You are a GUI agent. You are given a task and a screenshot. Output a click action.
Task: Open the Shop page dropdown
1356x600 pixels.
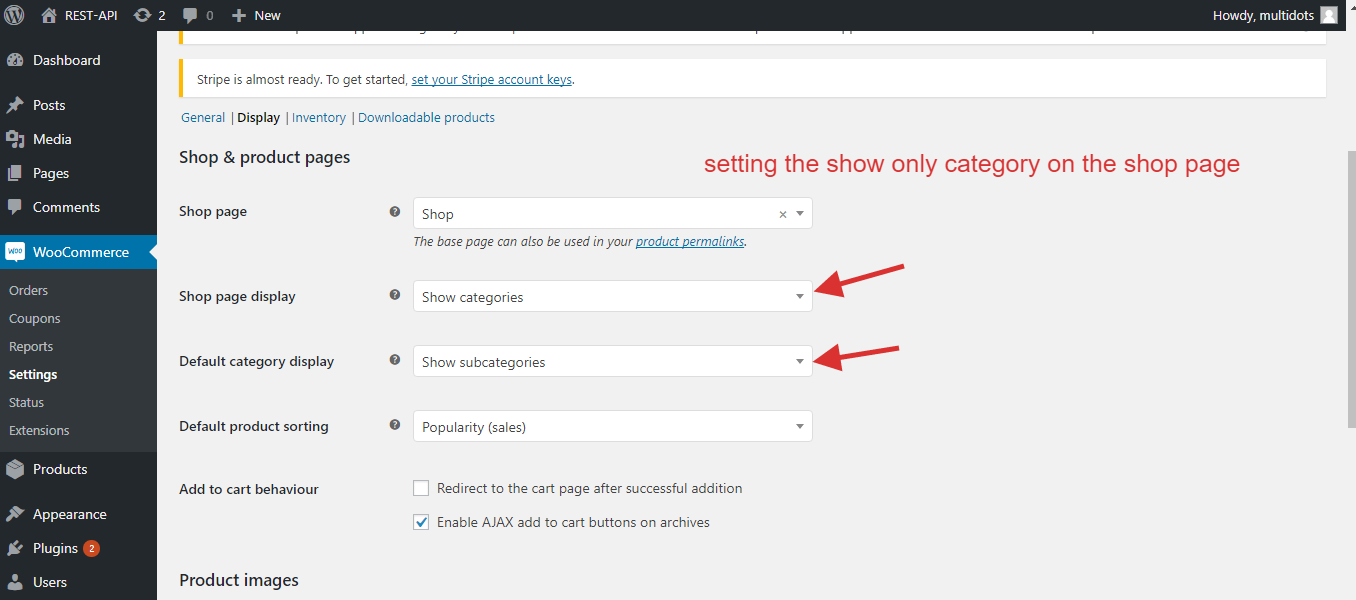(613, 213)
